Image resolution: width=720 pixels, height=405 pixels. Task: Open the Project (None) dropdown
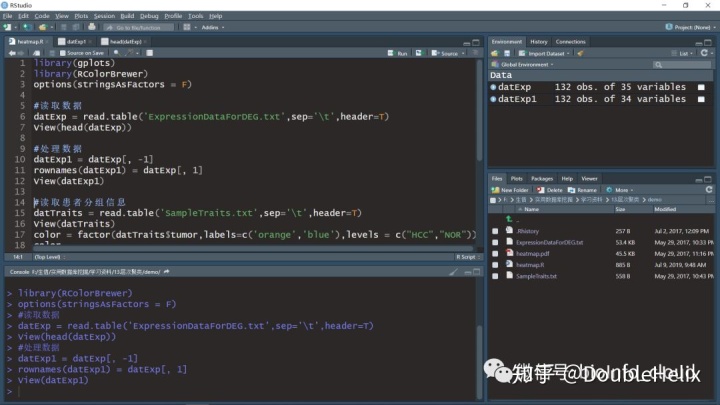coord(690,28)
